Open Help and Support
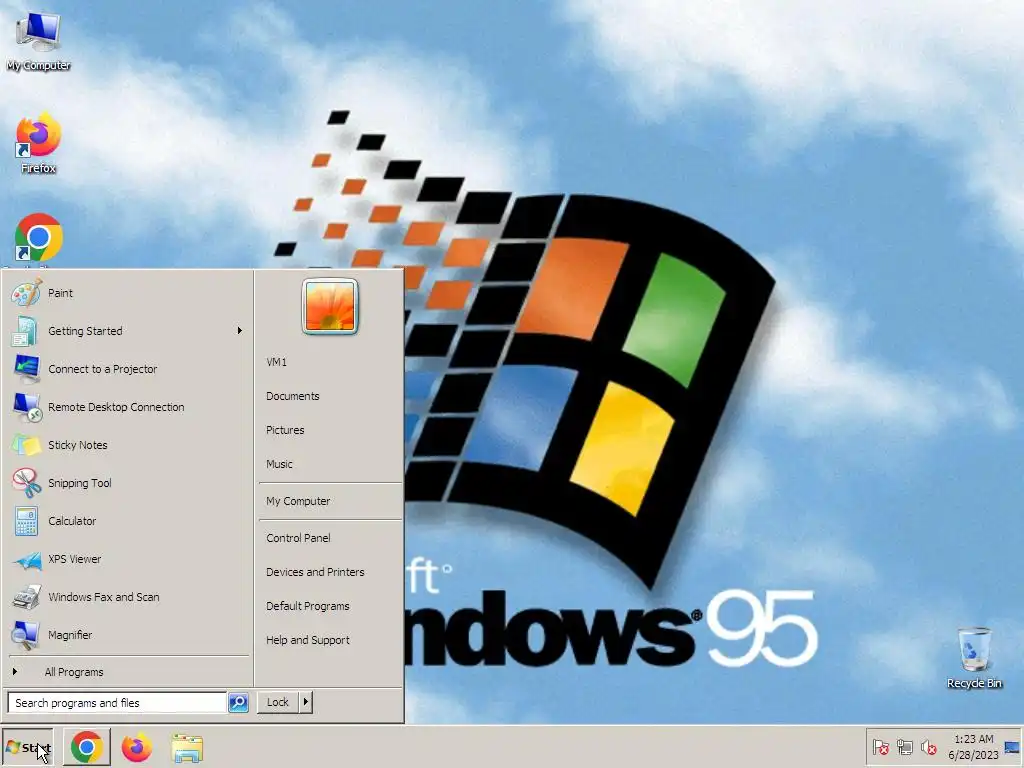1024x768 pixels. tap(308, 640)
